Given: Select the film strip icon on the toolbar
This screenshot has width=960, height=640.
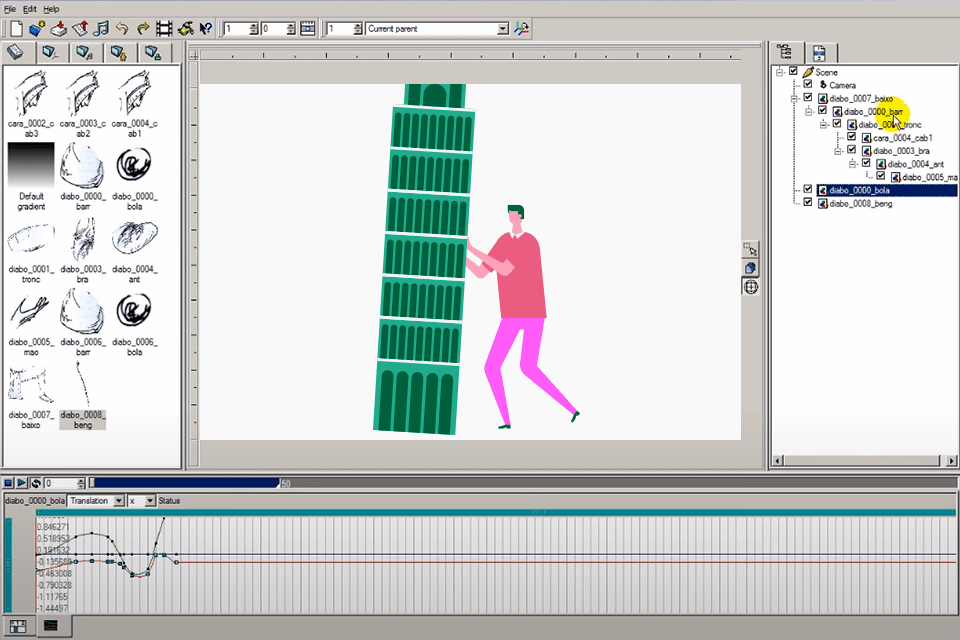Looking at the screenshot, I should pyautogui.click(x=162, y=29).
